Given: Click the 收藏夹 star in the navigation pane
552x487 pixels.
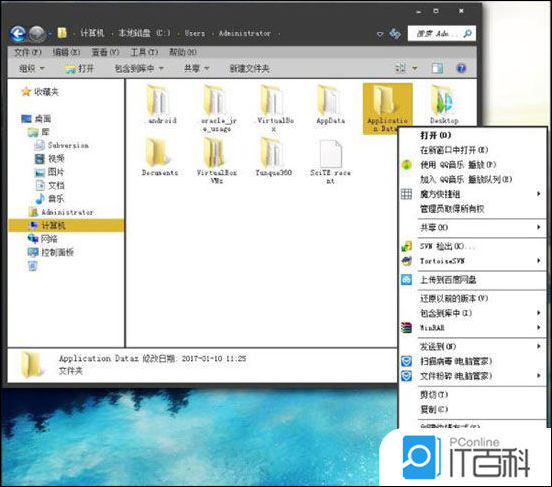Looking at the screenshot, I should pyautogui.click(x=26, y=92).
